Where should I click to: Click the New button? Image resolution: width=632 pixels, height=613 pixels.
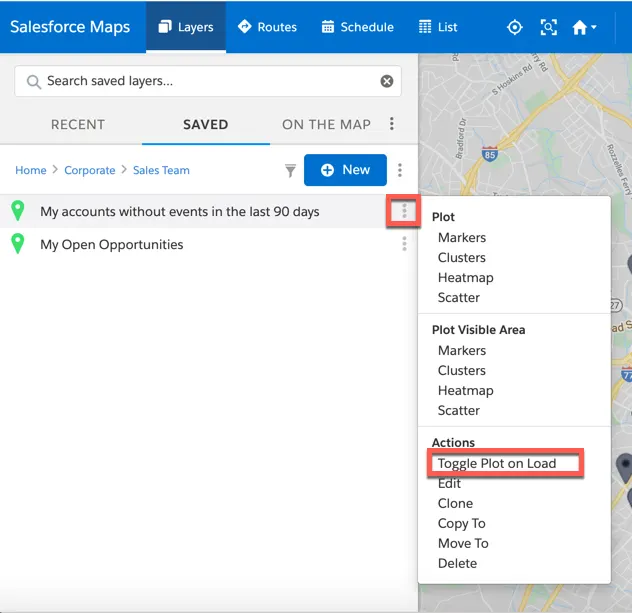[x=345, y=170]
